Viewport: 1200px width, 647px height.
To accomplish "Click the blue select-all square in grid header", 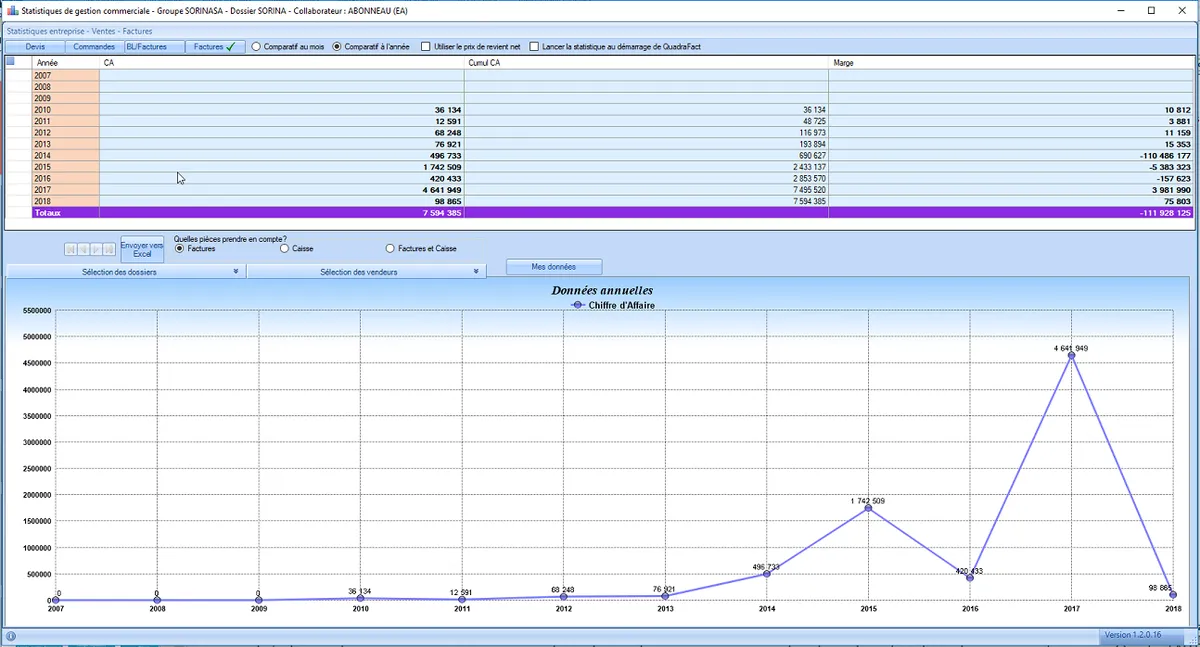I will tap(11, 62).
